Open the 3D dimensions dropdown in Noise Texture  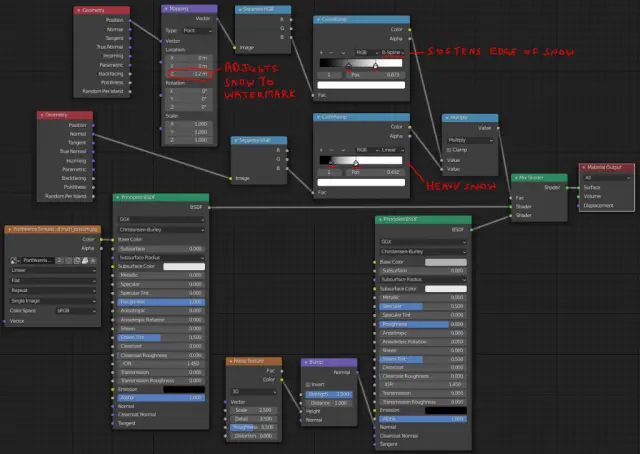pos(253,392)
